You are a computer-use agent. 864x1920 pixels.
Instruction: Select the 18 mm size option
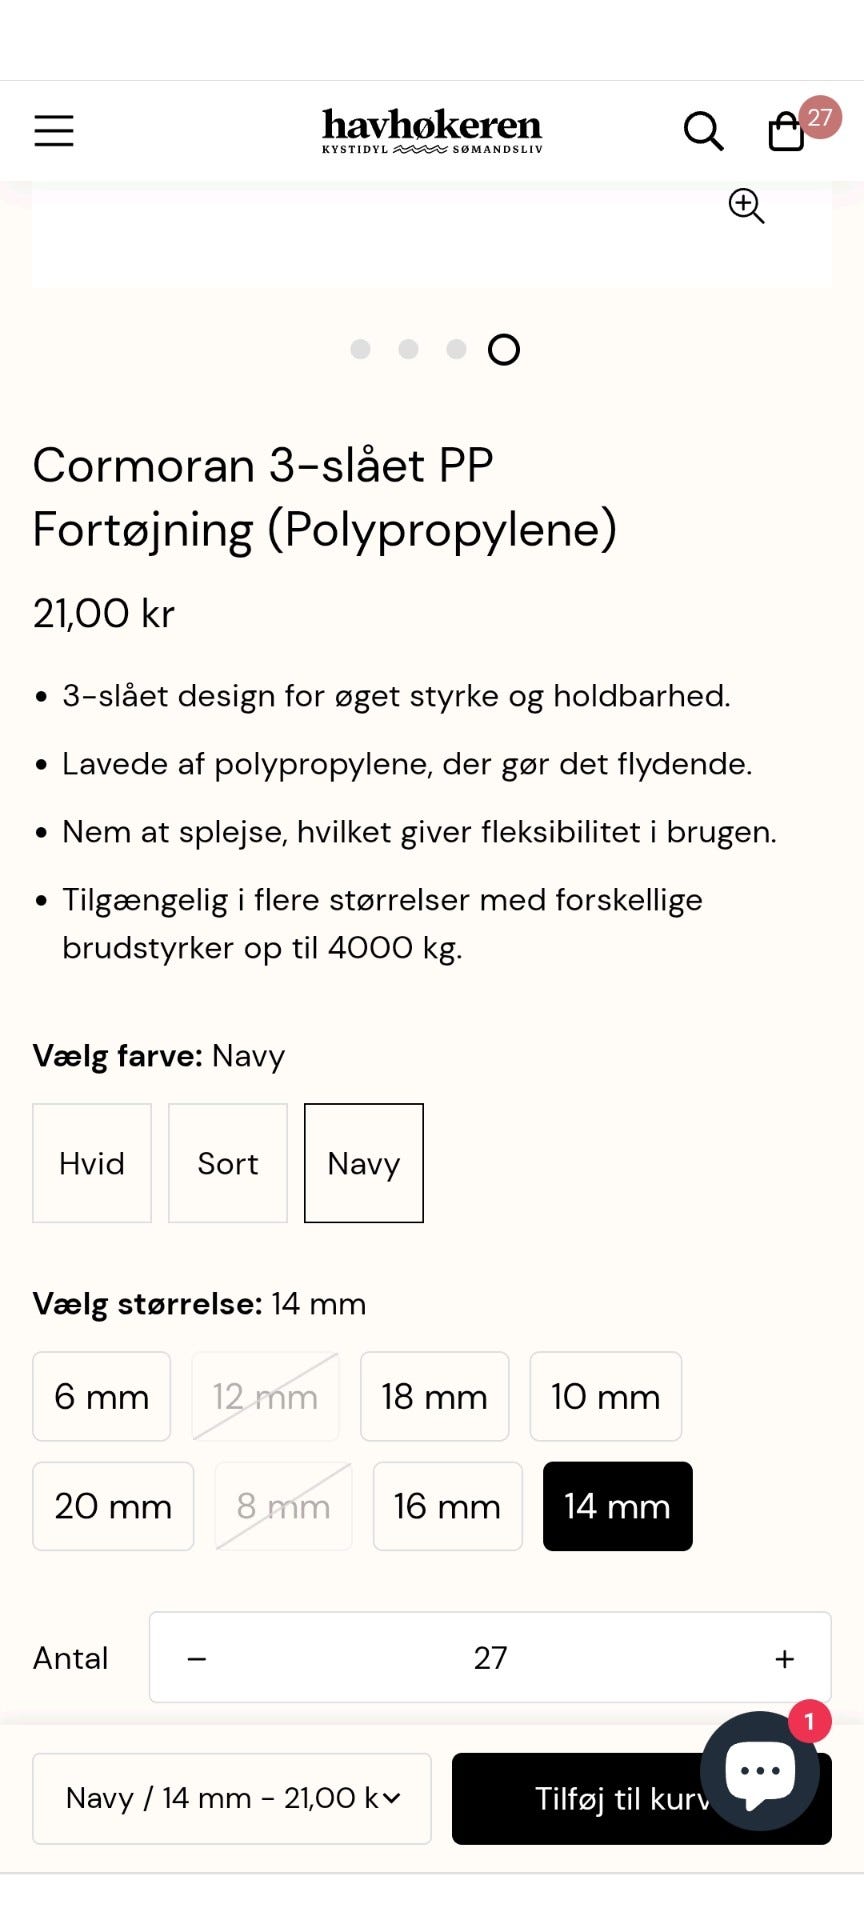(x=434, y=1397)
